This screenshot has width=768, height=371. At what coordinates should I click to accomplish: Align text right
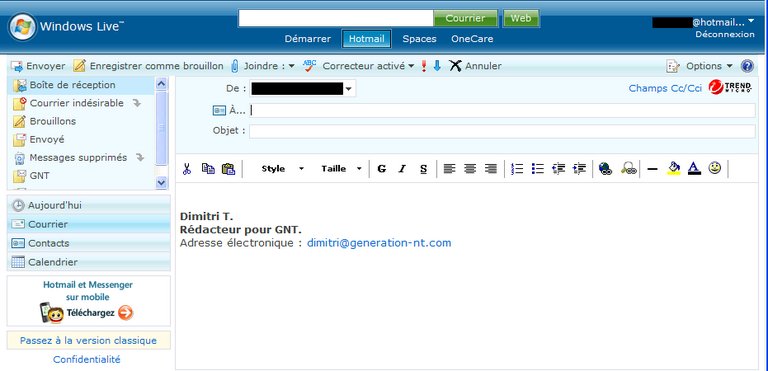click(x=491, y=169)
